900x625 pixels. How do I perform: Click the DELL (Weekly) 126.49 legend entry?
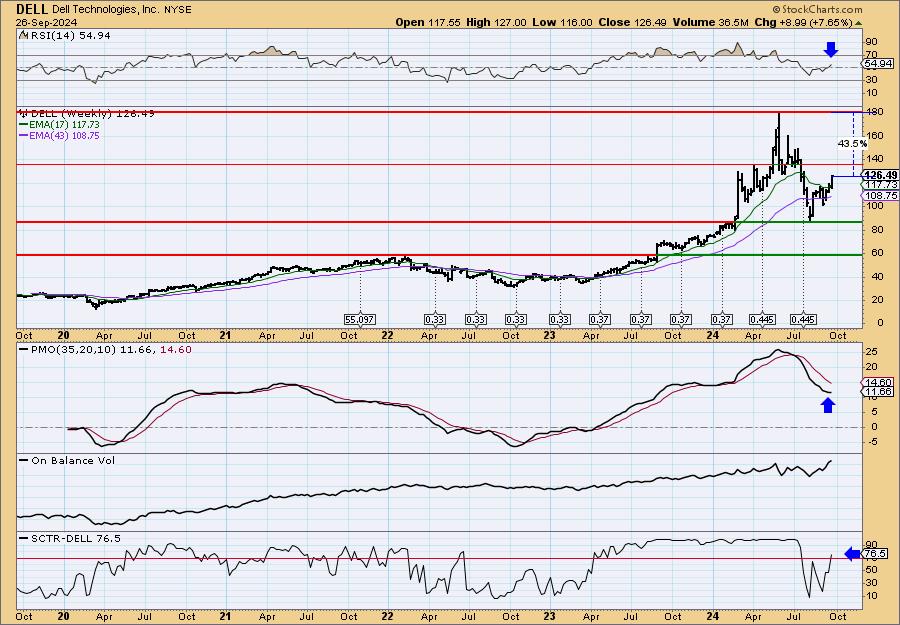point(92,114)
